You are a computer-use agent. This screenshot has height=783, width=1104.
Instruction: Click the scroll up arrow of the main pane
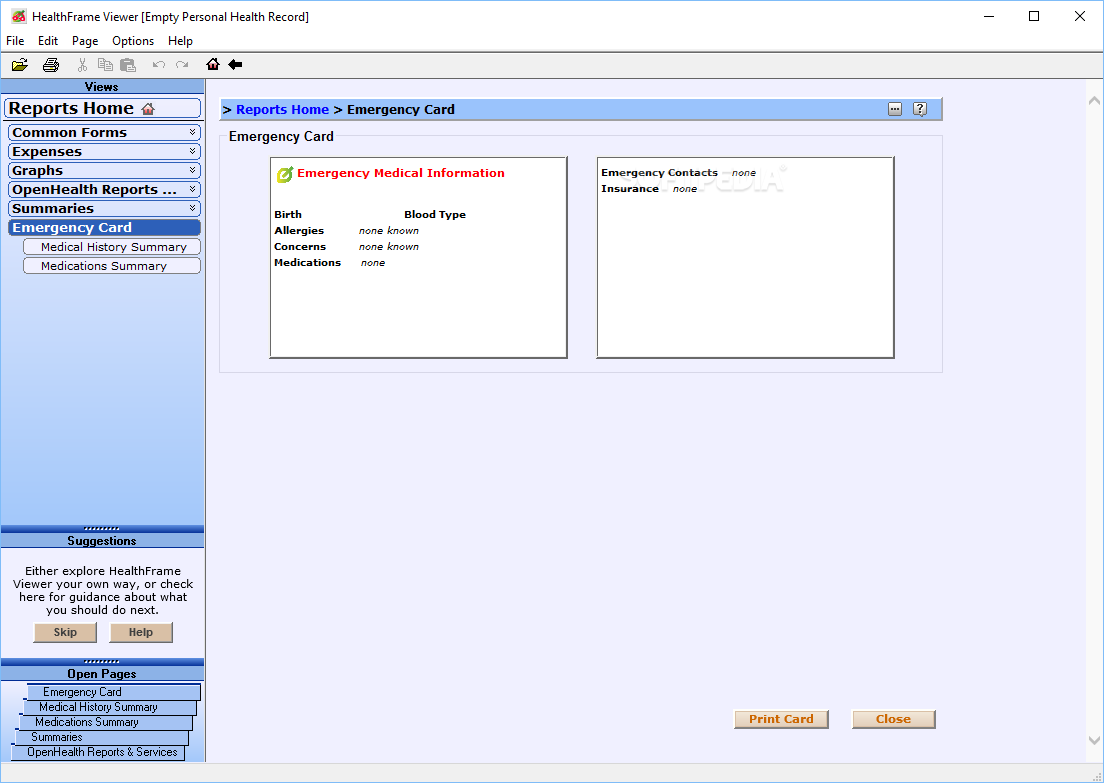[x=1094, y=101]
